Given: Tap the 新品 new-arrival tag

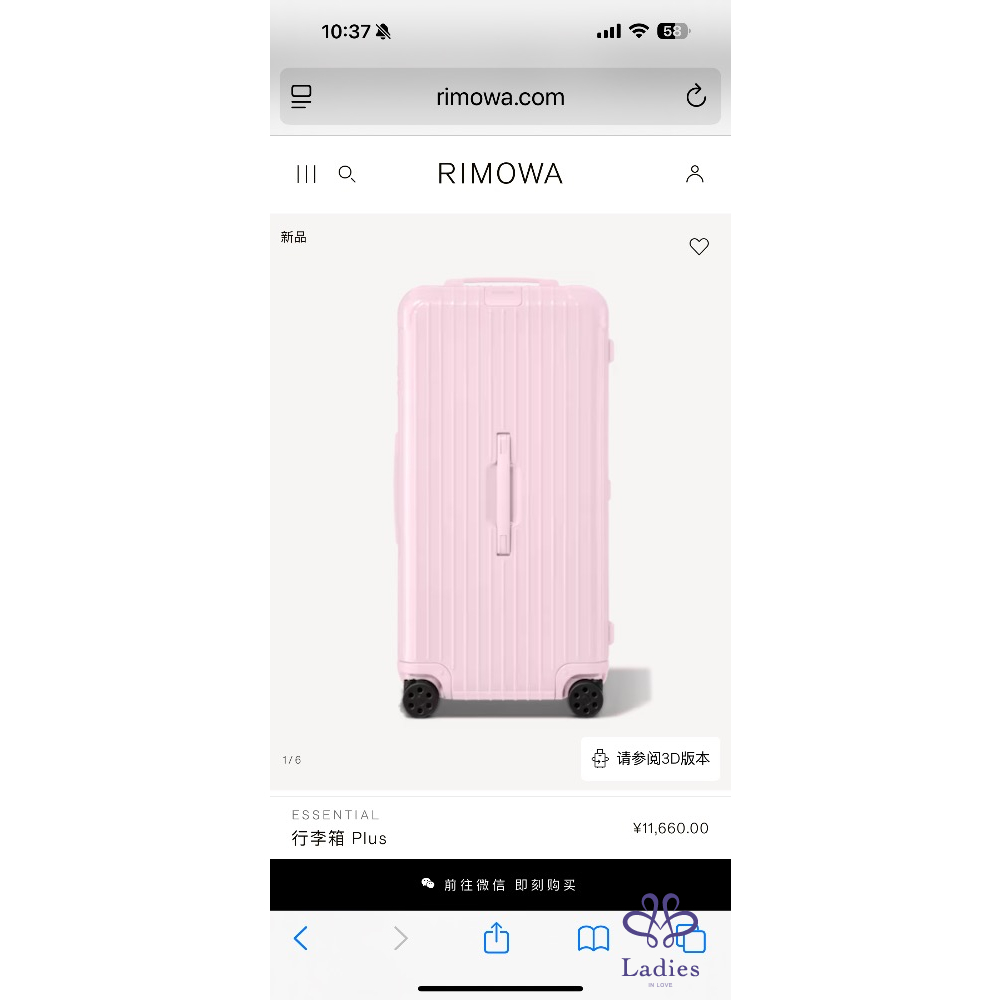Looking at the screenshot, I should coord(293,237).
